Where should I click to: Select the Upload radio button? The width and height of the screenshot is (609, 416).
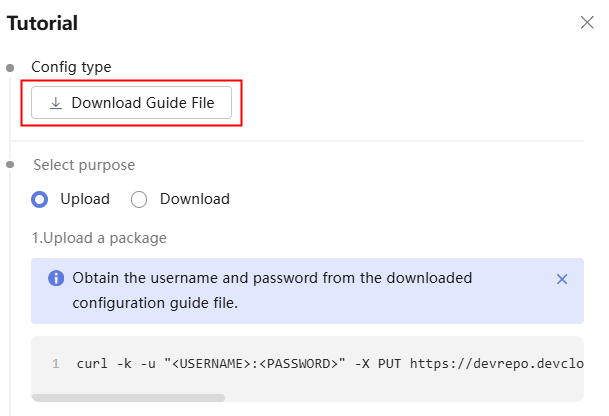40,199
